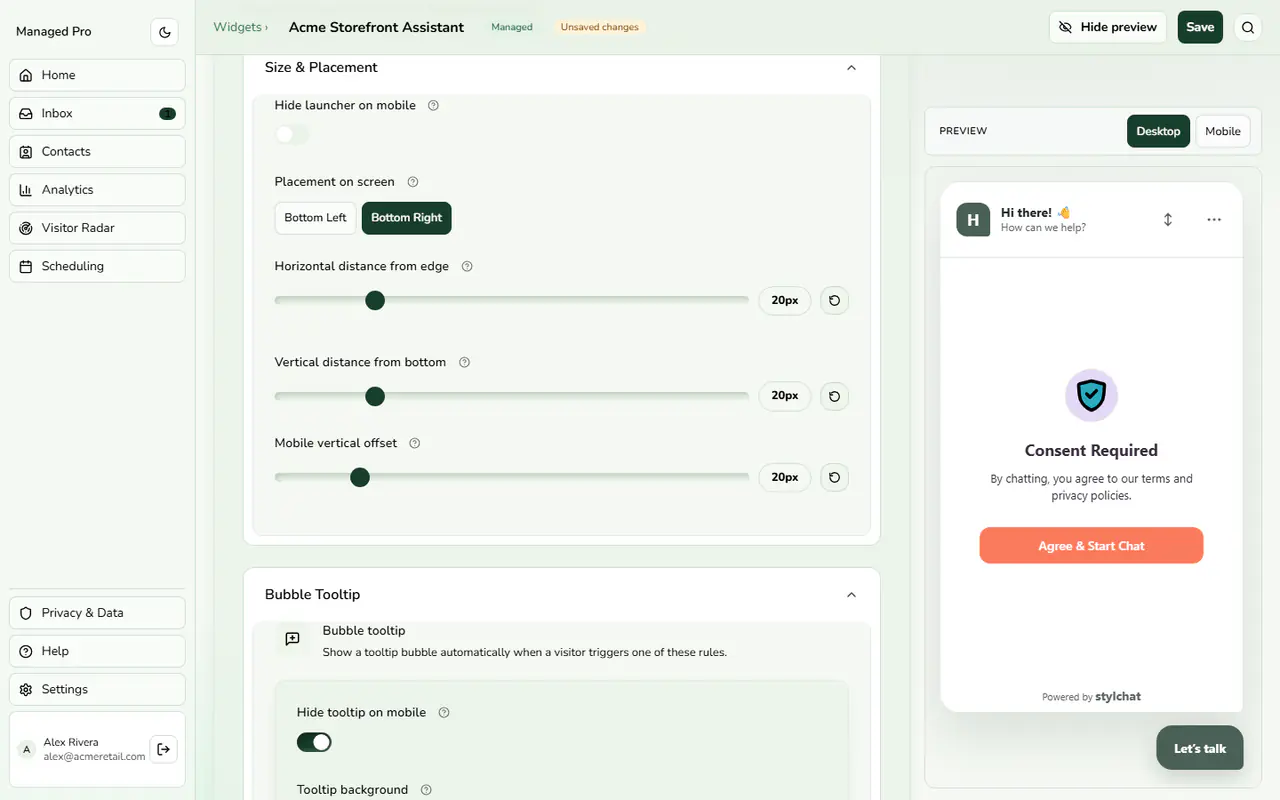
Task: Adjust the Horizontal distance from edge slider handle
Action: (x=375, y=300)
